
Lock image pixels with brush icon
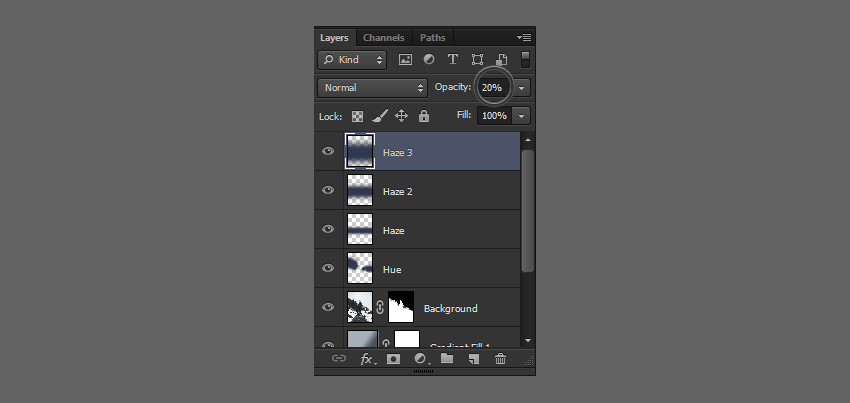[380, 116]
